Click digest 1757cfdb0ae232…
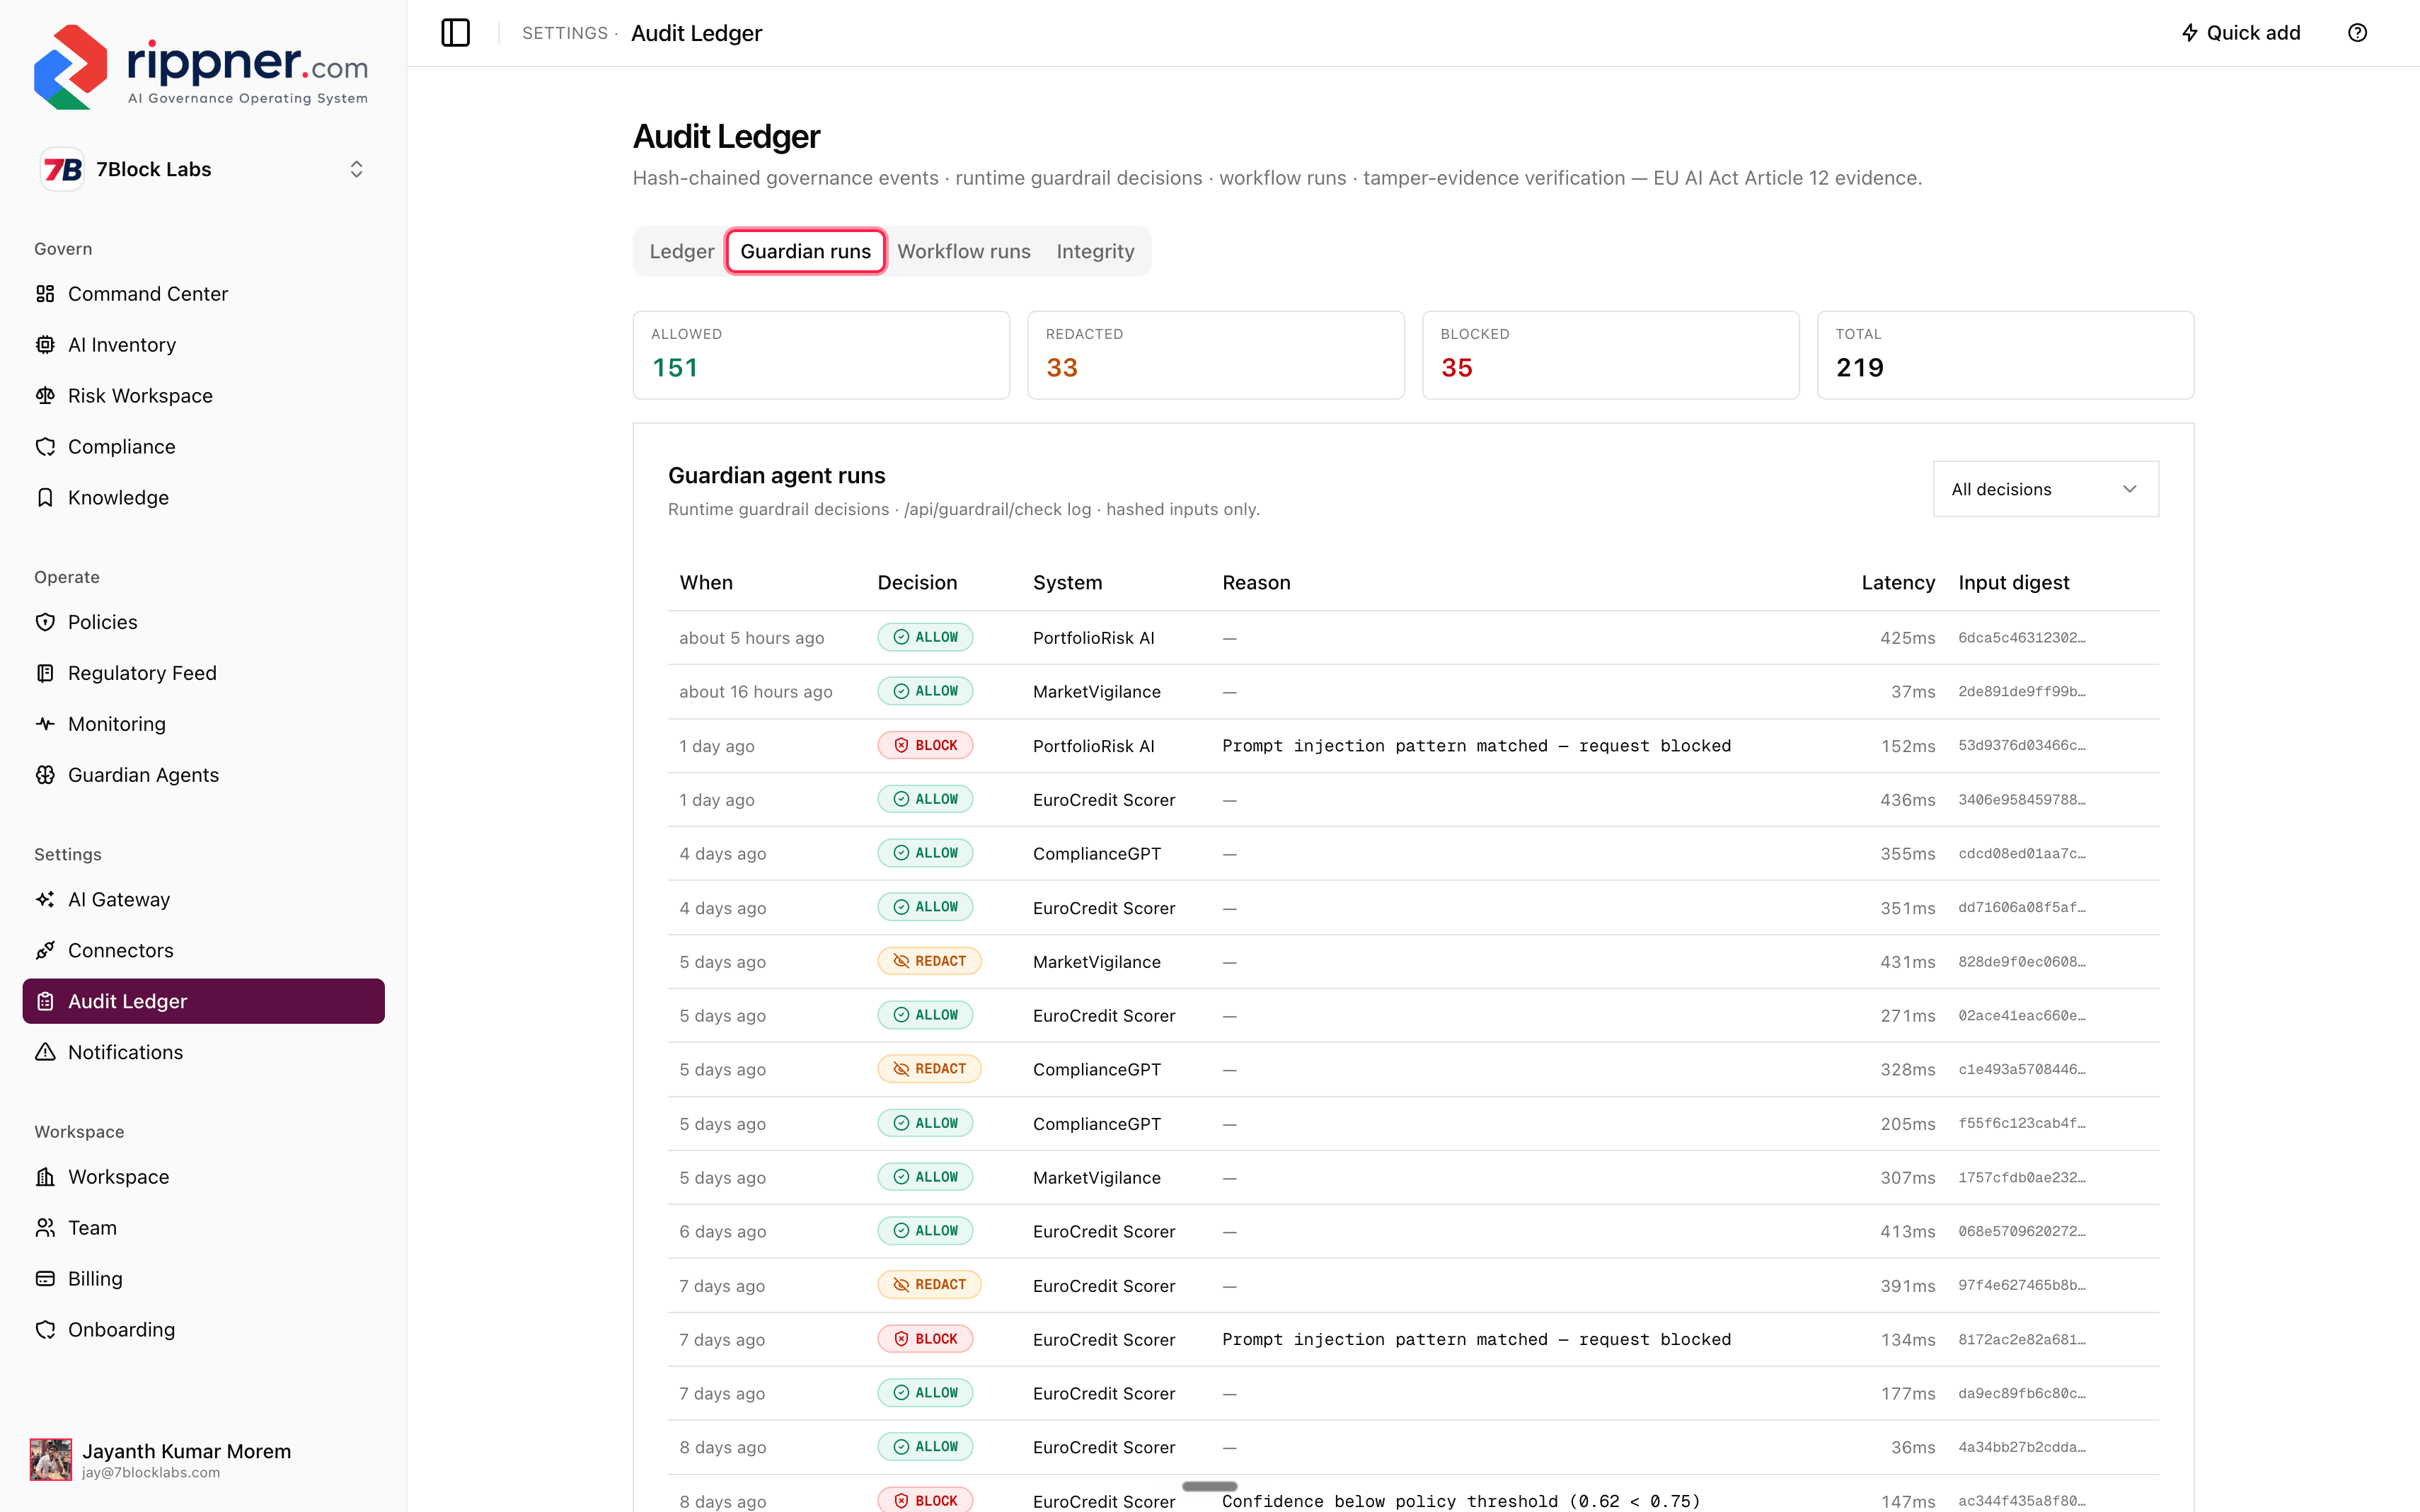This screenshot has width=2420, height=1512. click(2022, 1178)
